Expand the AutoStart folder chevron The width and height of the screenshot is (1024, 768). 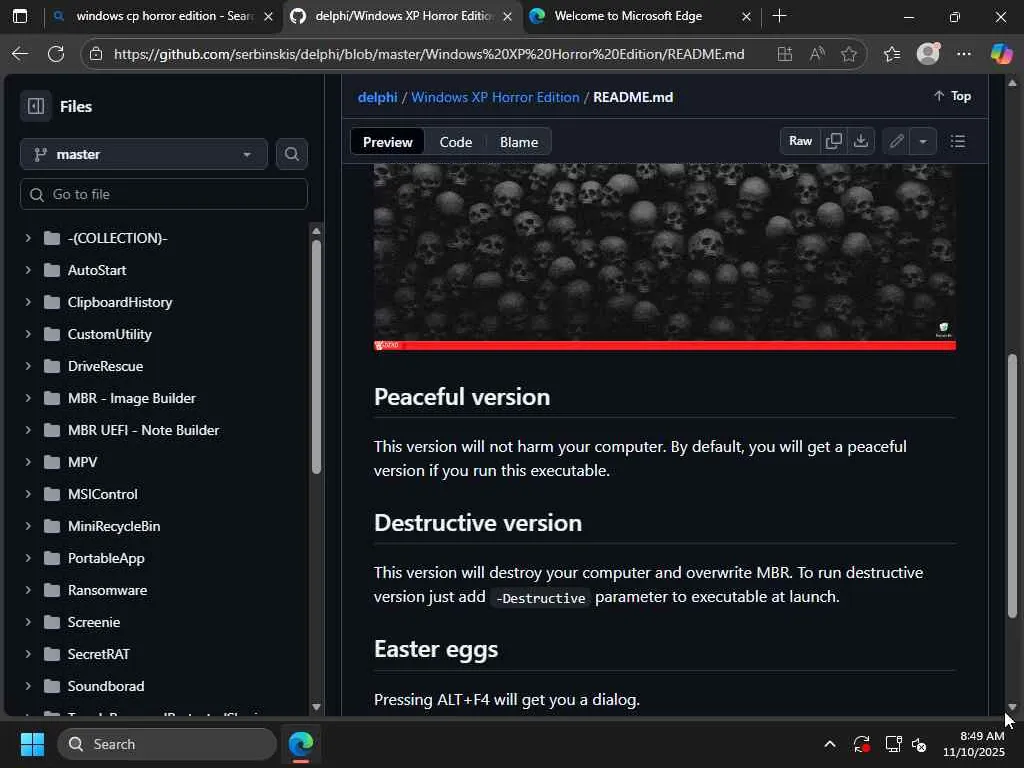(x=28, y=270)
